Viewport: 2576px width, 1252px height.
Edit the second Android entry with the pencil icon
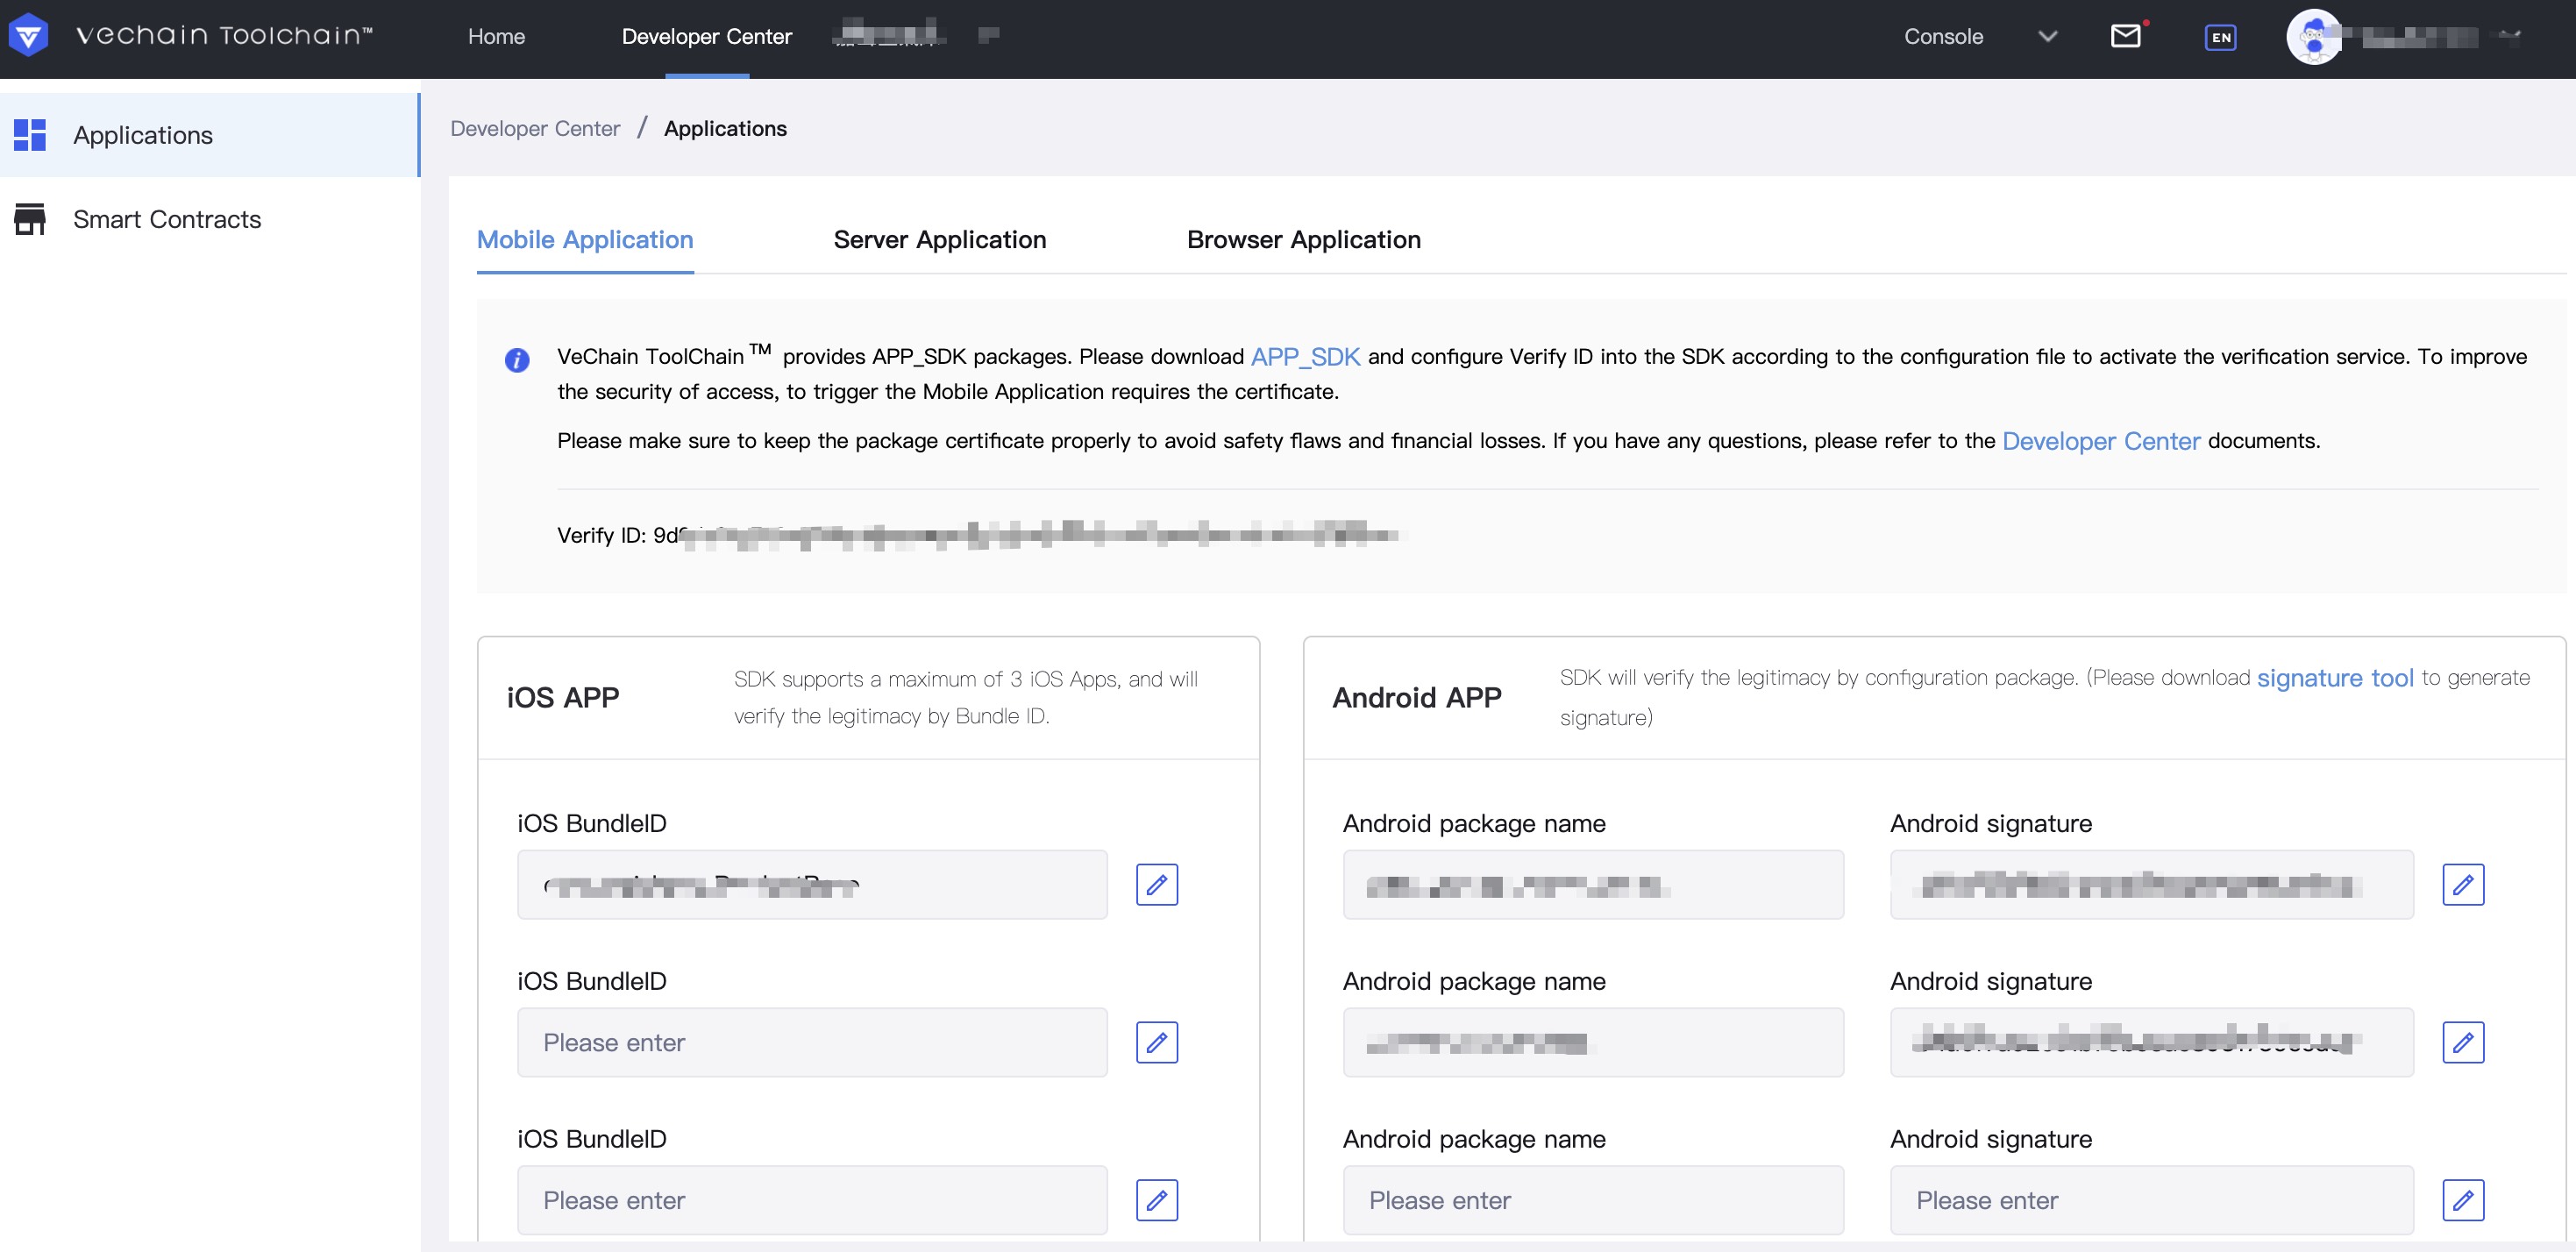point(2463,1043)
